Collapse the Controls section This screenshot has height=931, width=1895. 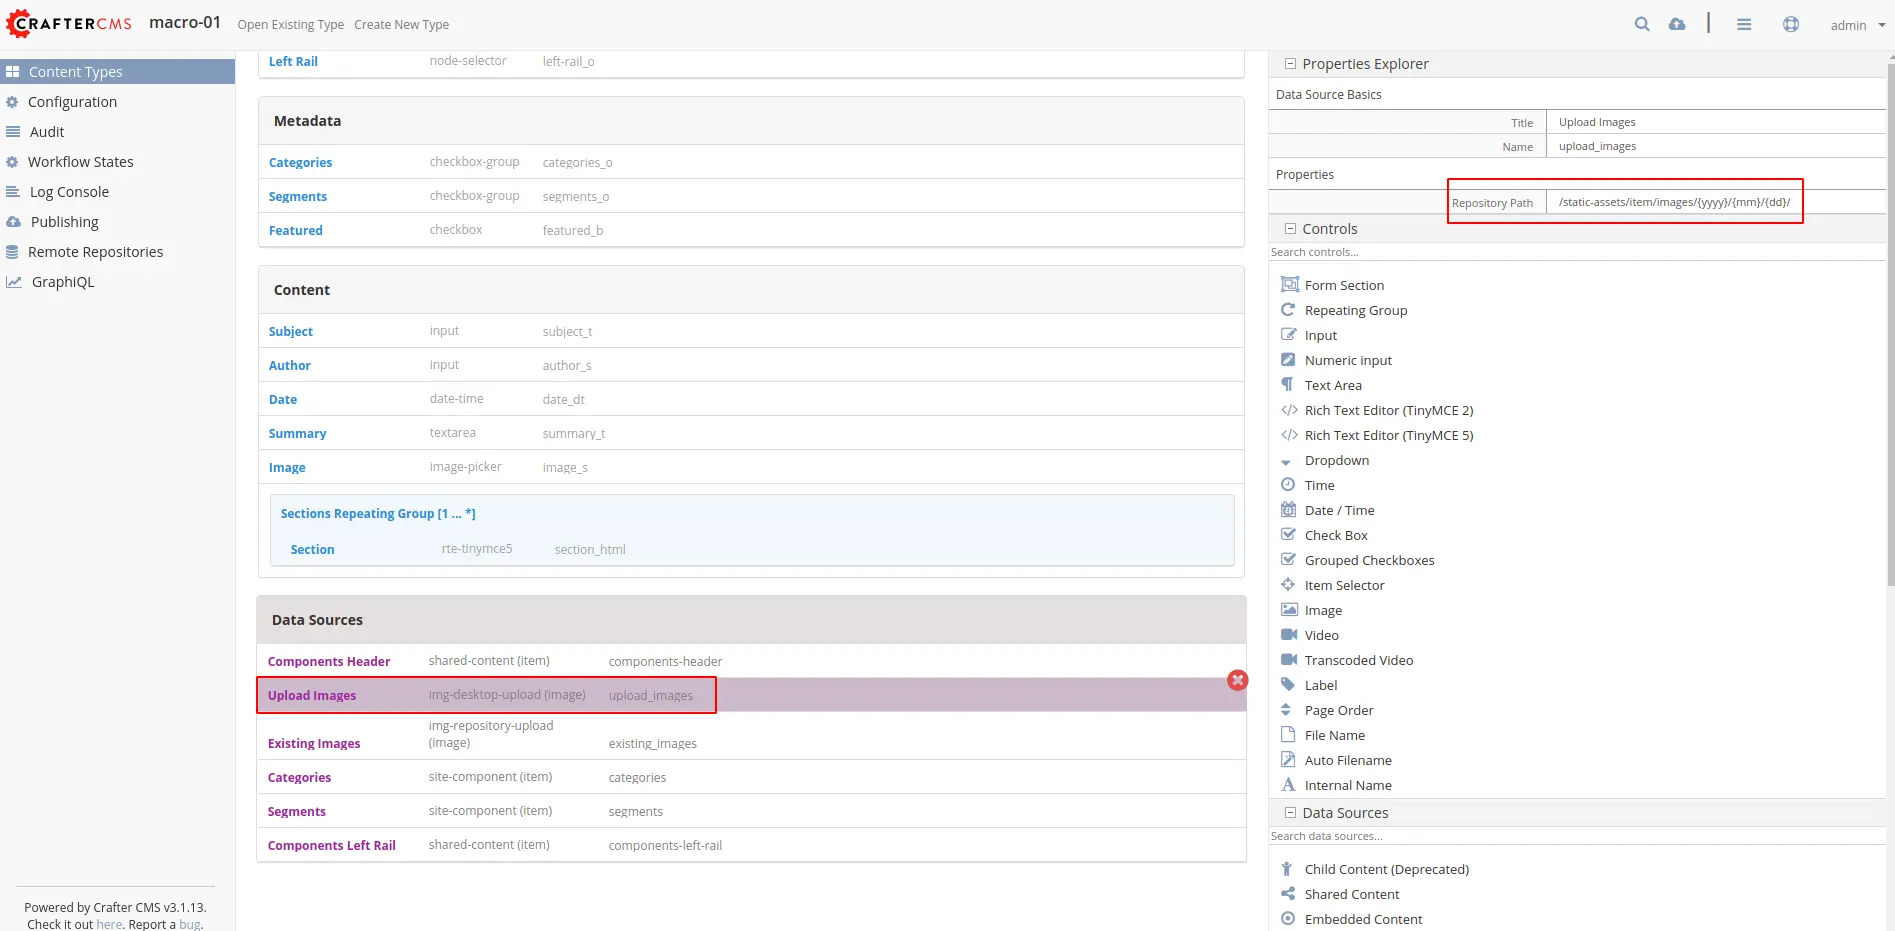tap(1290, 229)
